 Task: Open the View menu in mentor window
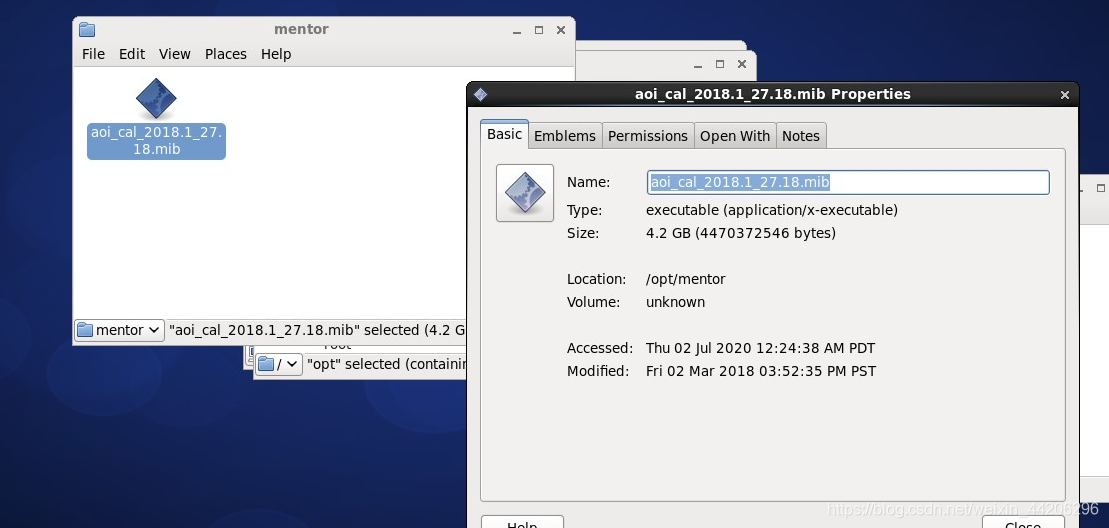(175, 54)
